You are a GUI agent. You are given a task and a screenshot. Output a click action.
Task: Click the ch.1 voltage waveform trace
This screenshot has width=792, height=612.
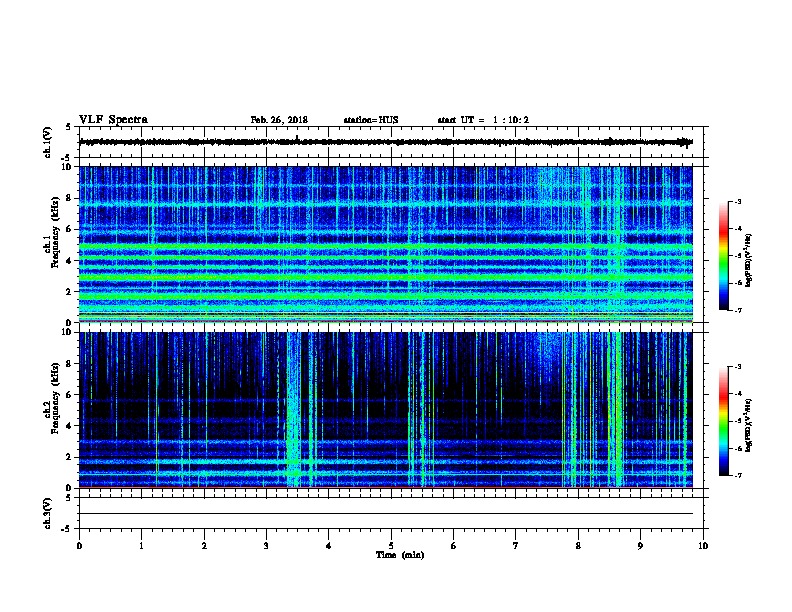coord(386,142)
